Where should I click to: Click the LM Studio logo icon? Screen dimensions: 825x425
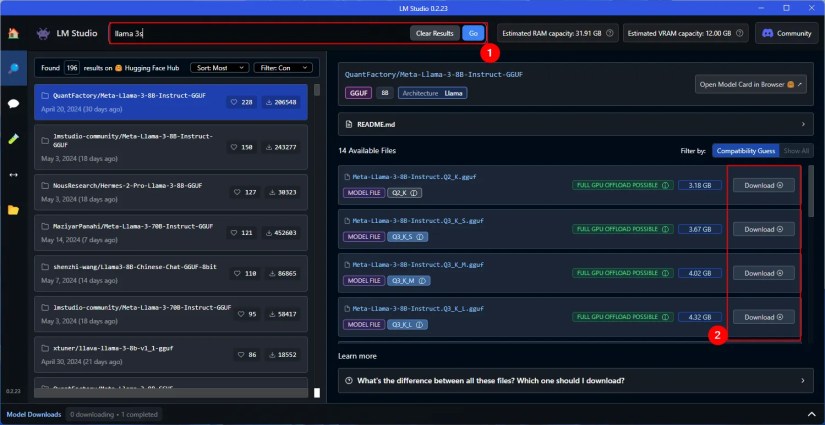click(43, 33)
